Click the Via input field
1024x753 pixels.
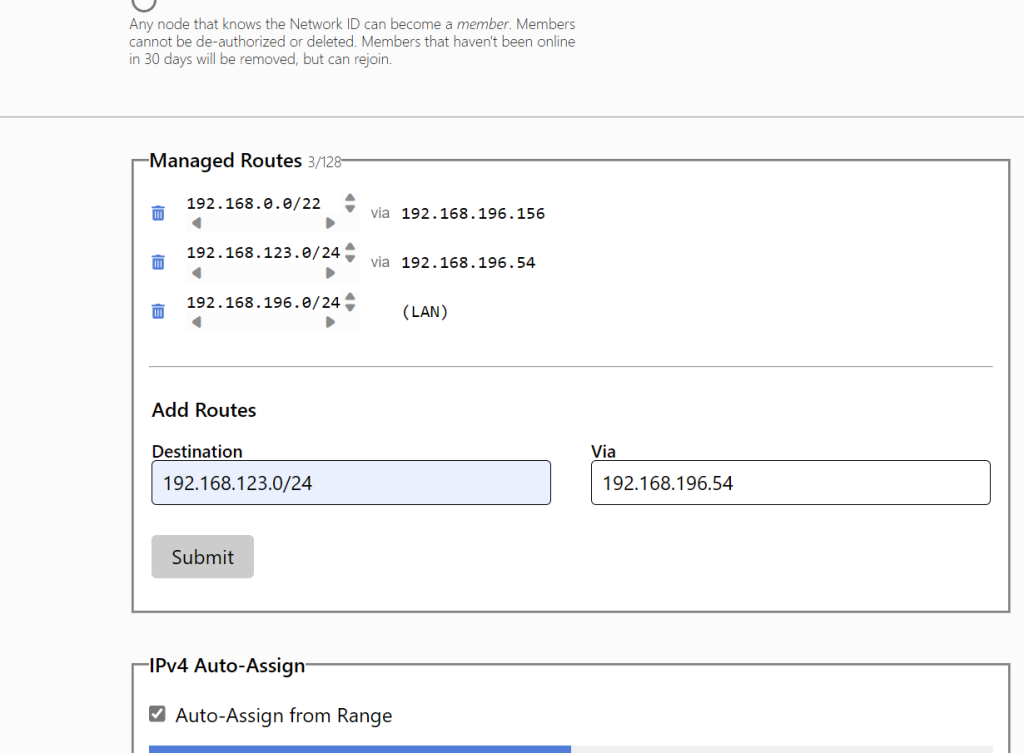790,483
